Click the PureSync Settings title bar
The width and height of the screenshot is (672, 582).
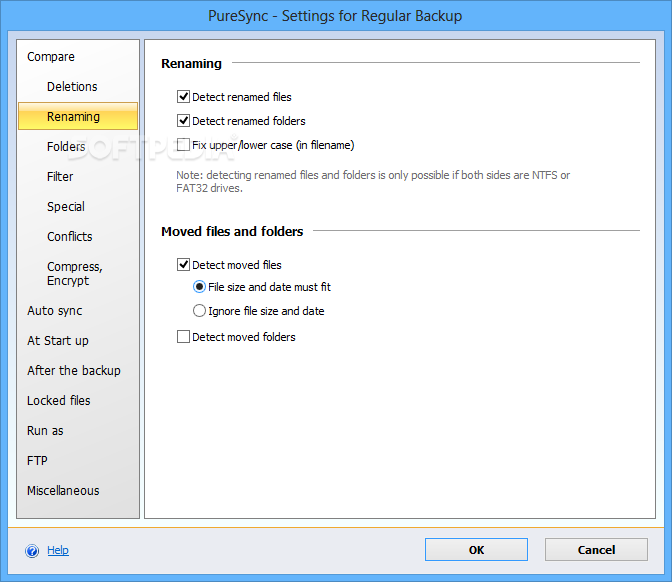335,16
